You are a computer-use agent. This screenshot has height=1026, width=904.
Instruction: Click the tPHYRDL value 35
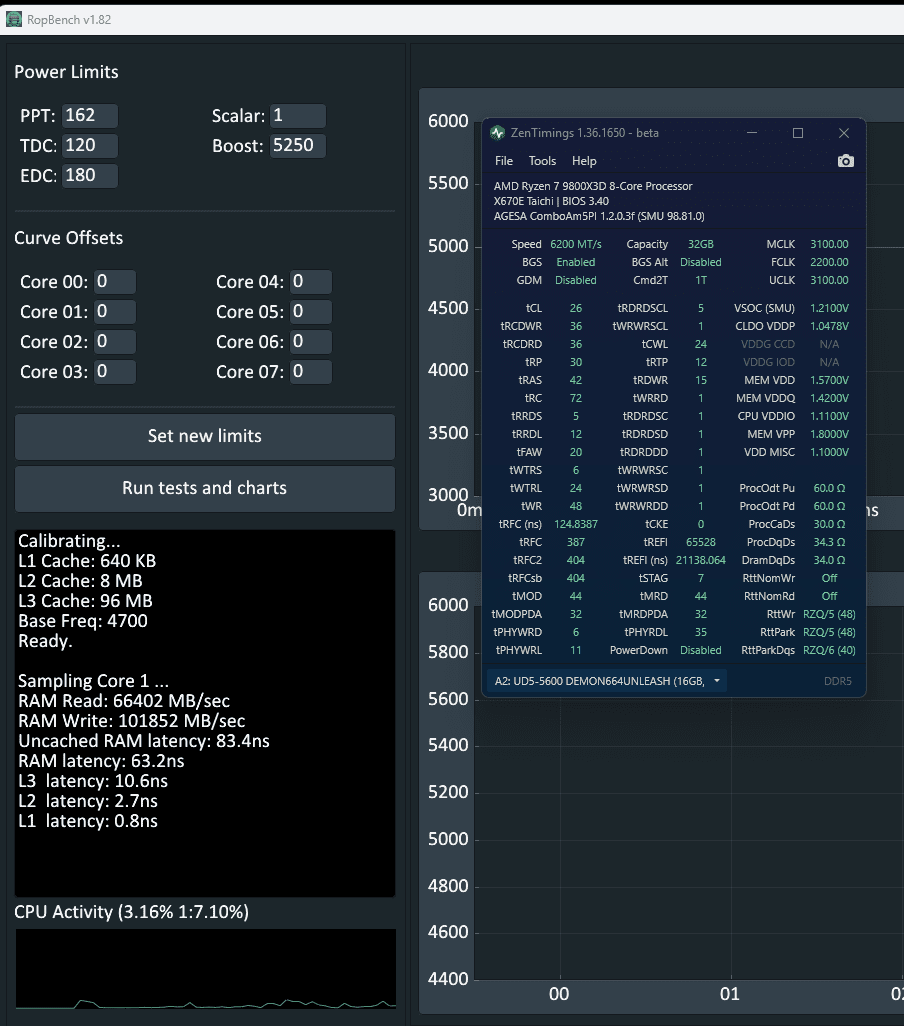(701, 632)
